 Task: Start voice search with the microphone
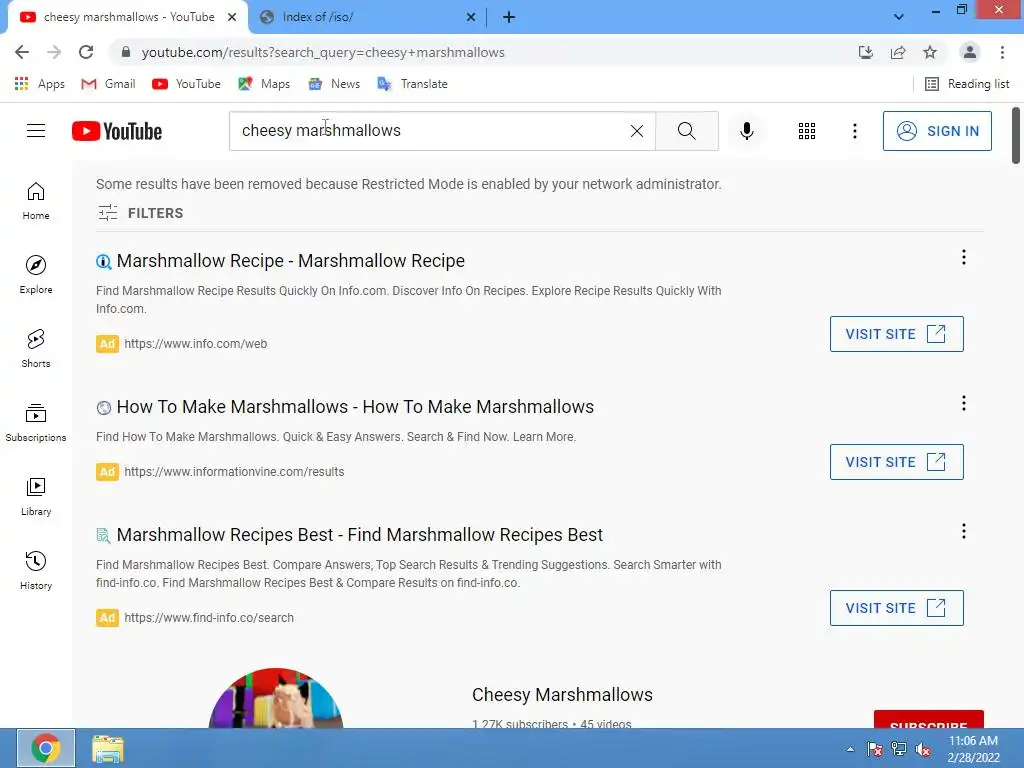coord(746,131)
